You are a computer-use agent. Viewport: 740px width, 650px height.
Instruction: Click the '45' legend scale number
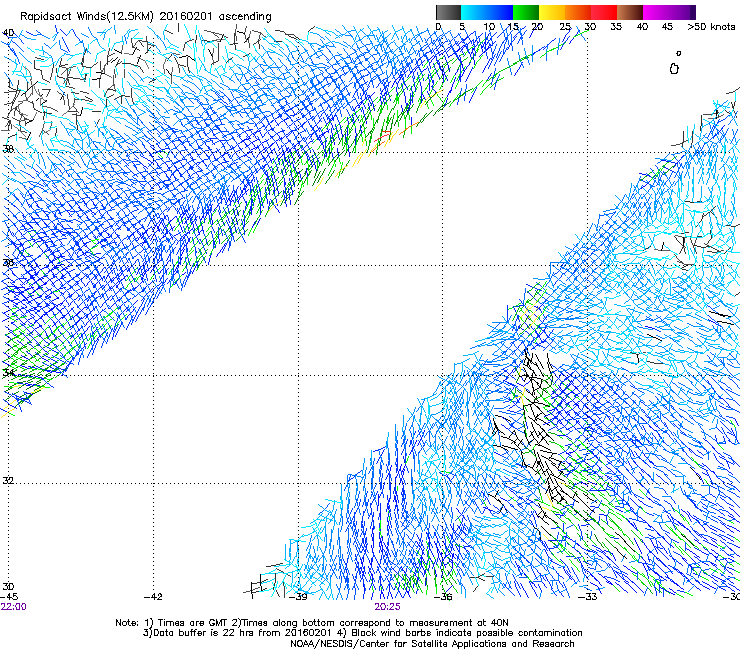[x=667, y=26]
